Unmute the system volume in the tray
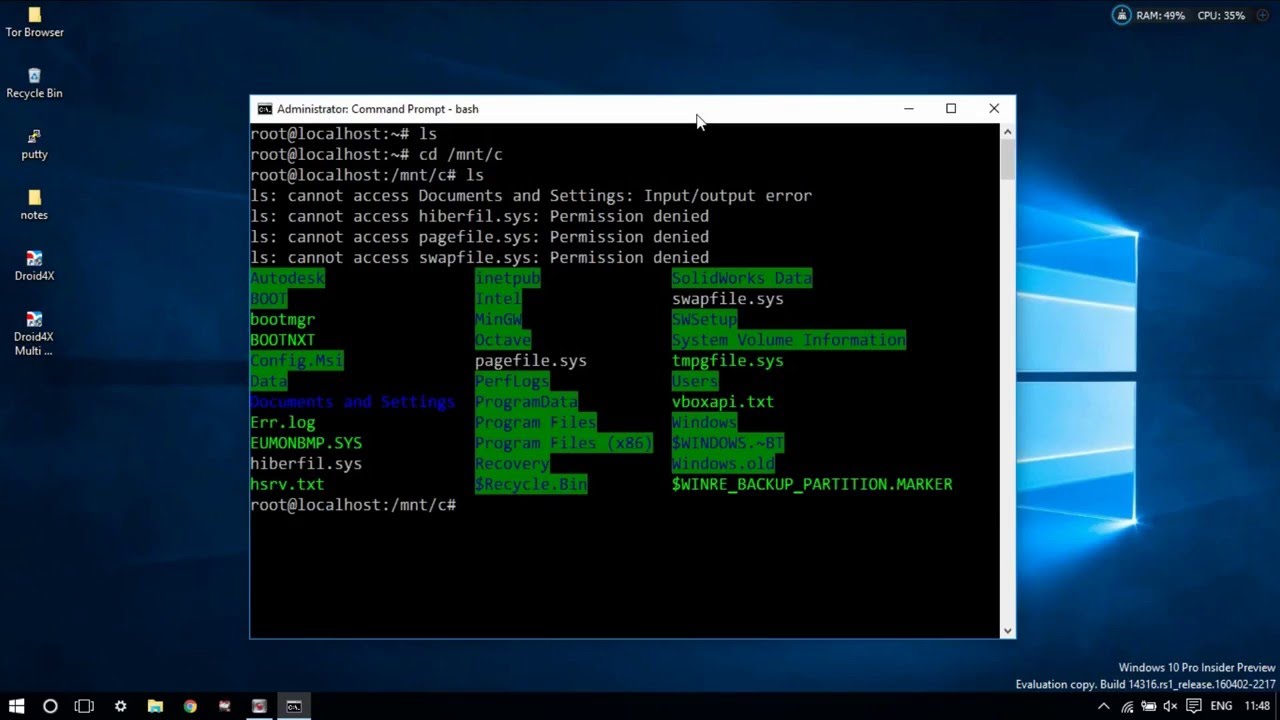This screenshot has height=720, width=1280. point(1168,705)
